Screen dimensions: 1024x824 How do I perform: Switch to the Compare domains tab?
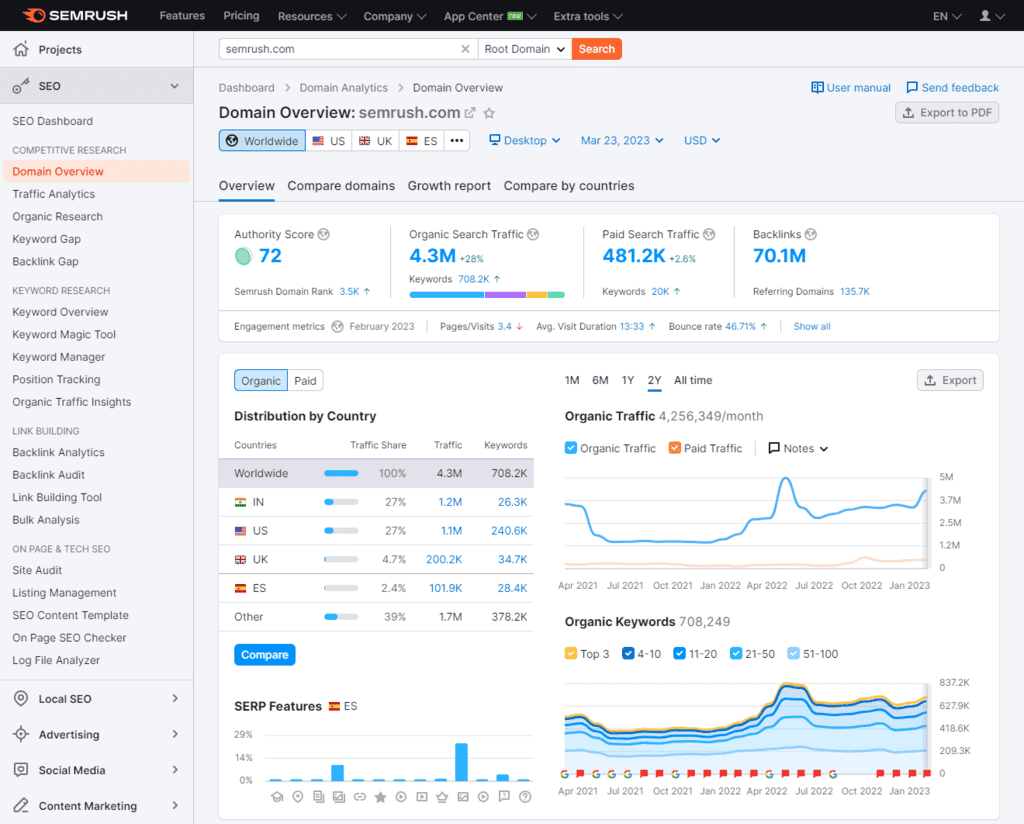pos(341,186)
